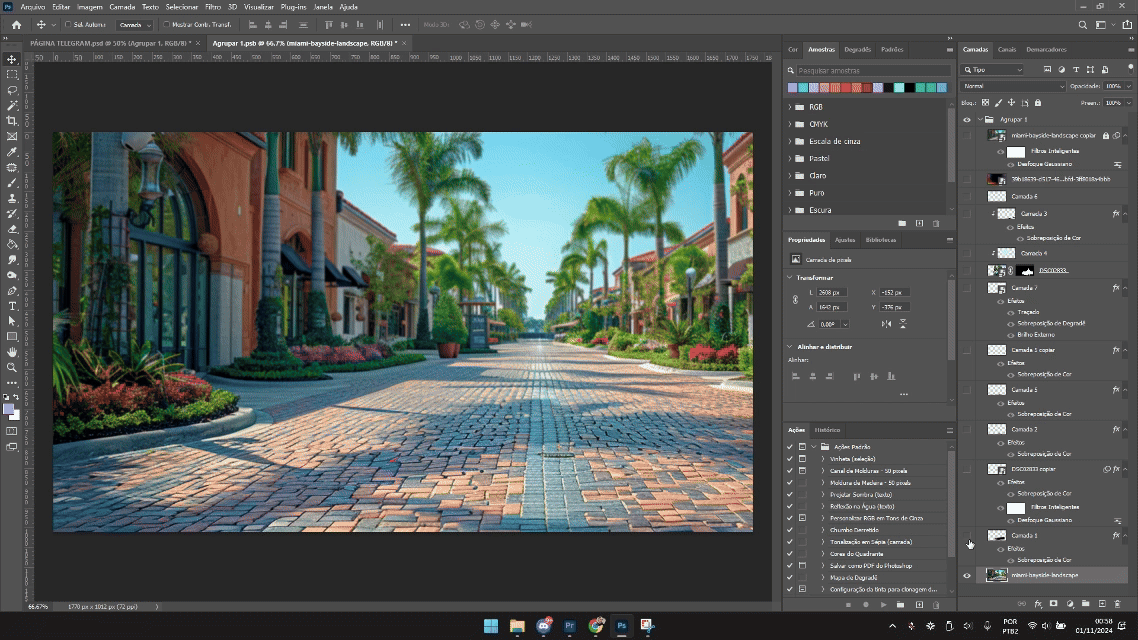
Task: Select the Moldura de Madeira action
Action: tap(869, 483)
